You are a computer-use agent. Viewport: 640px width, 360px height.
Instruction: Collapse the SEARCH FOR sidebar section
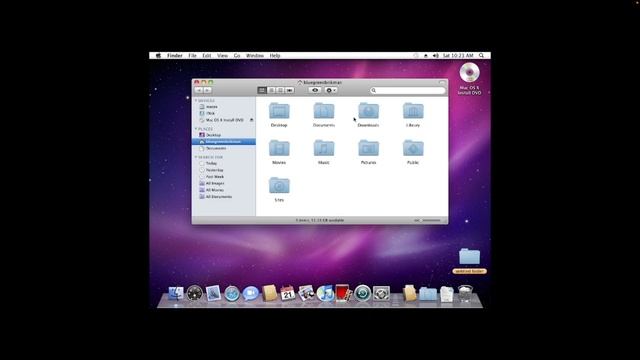196,157
